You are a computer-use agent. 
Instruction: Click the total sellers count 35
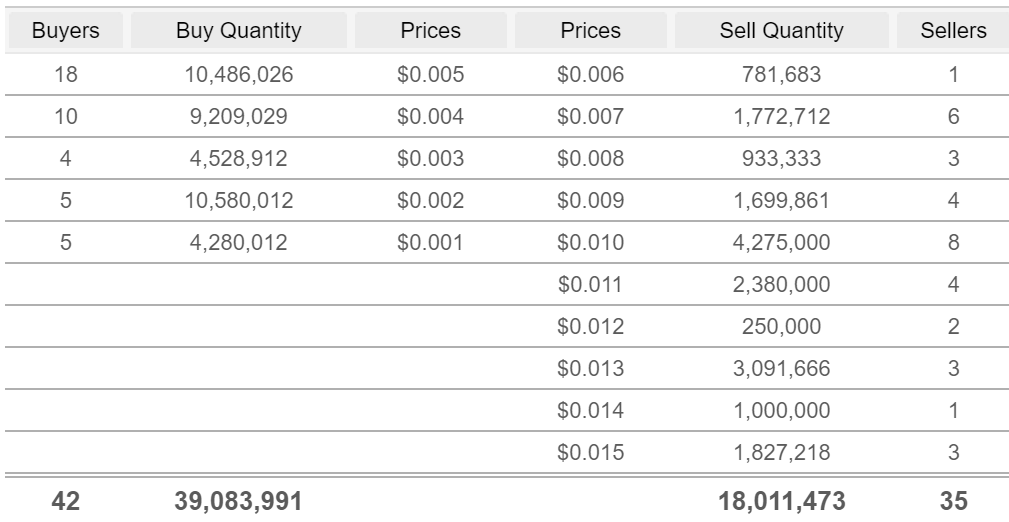(953, 501)
